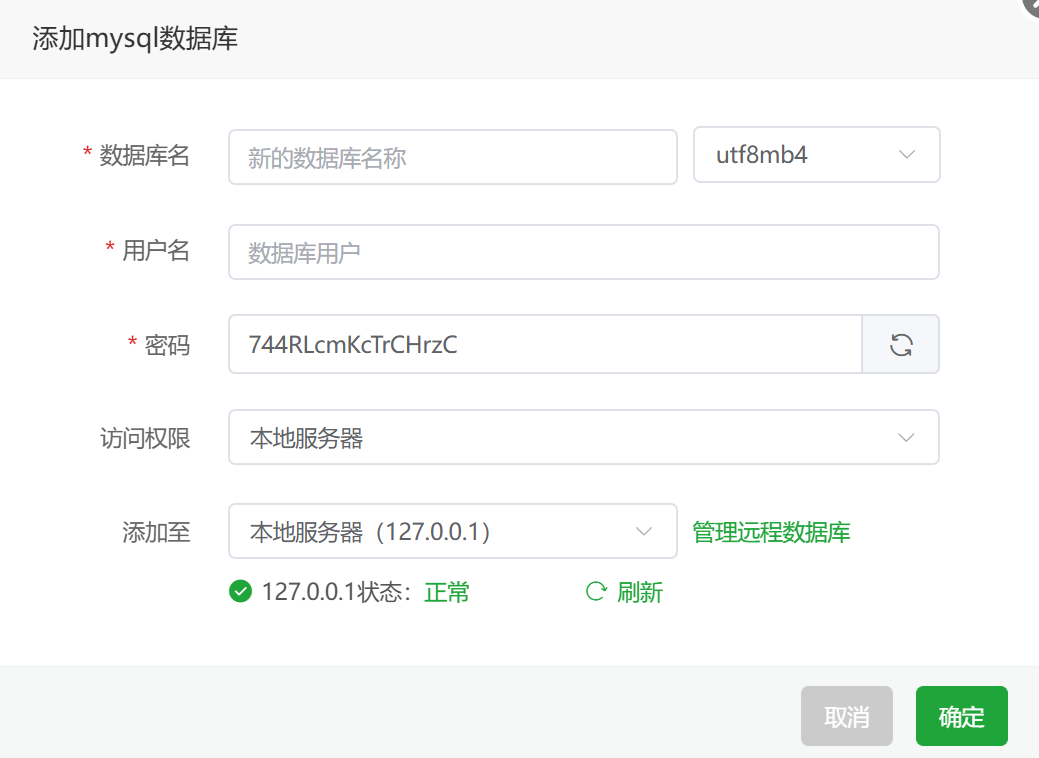Screen dimensions: 1039x758
Task: Open the utf8mb4 charset dropdown
Action: pyautogui.click(x=816, y=155)
